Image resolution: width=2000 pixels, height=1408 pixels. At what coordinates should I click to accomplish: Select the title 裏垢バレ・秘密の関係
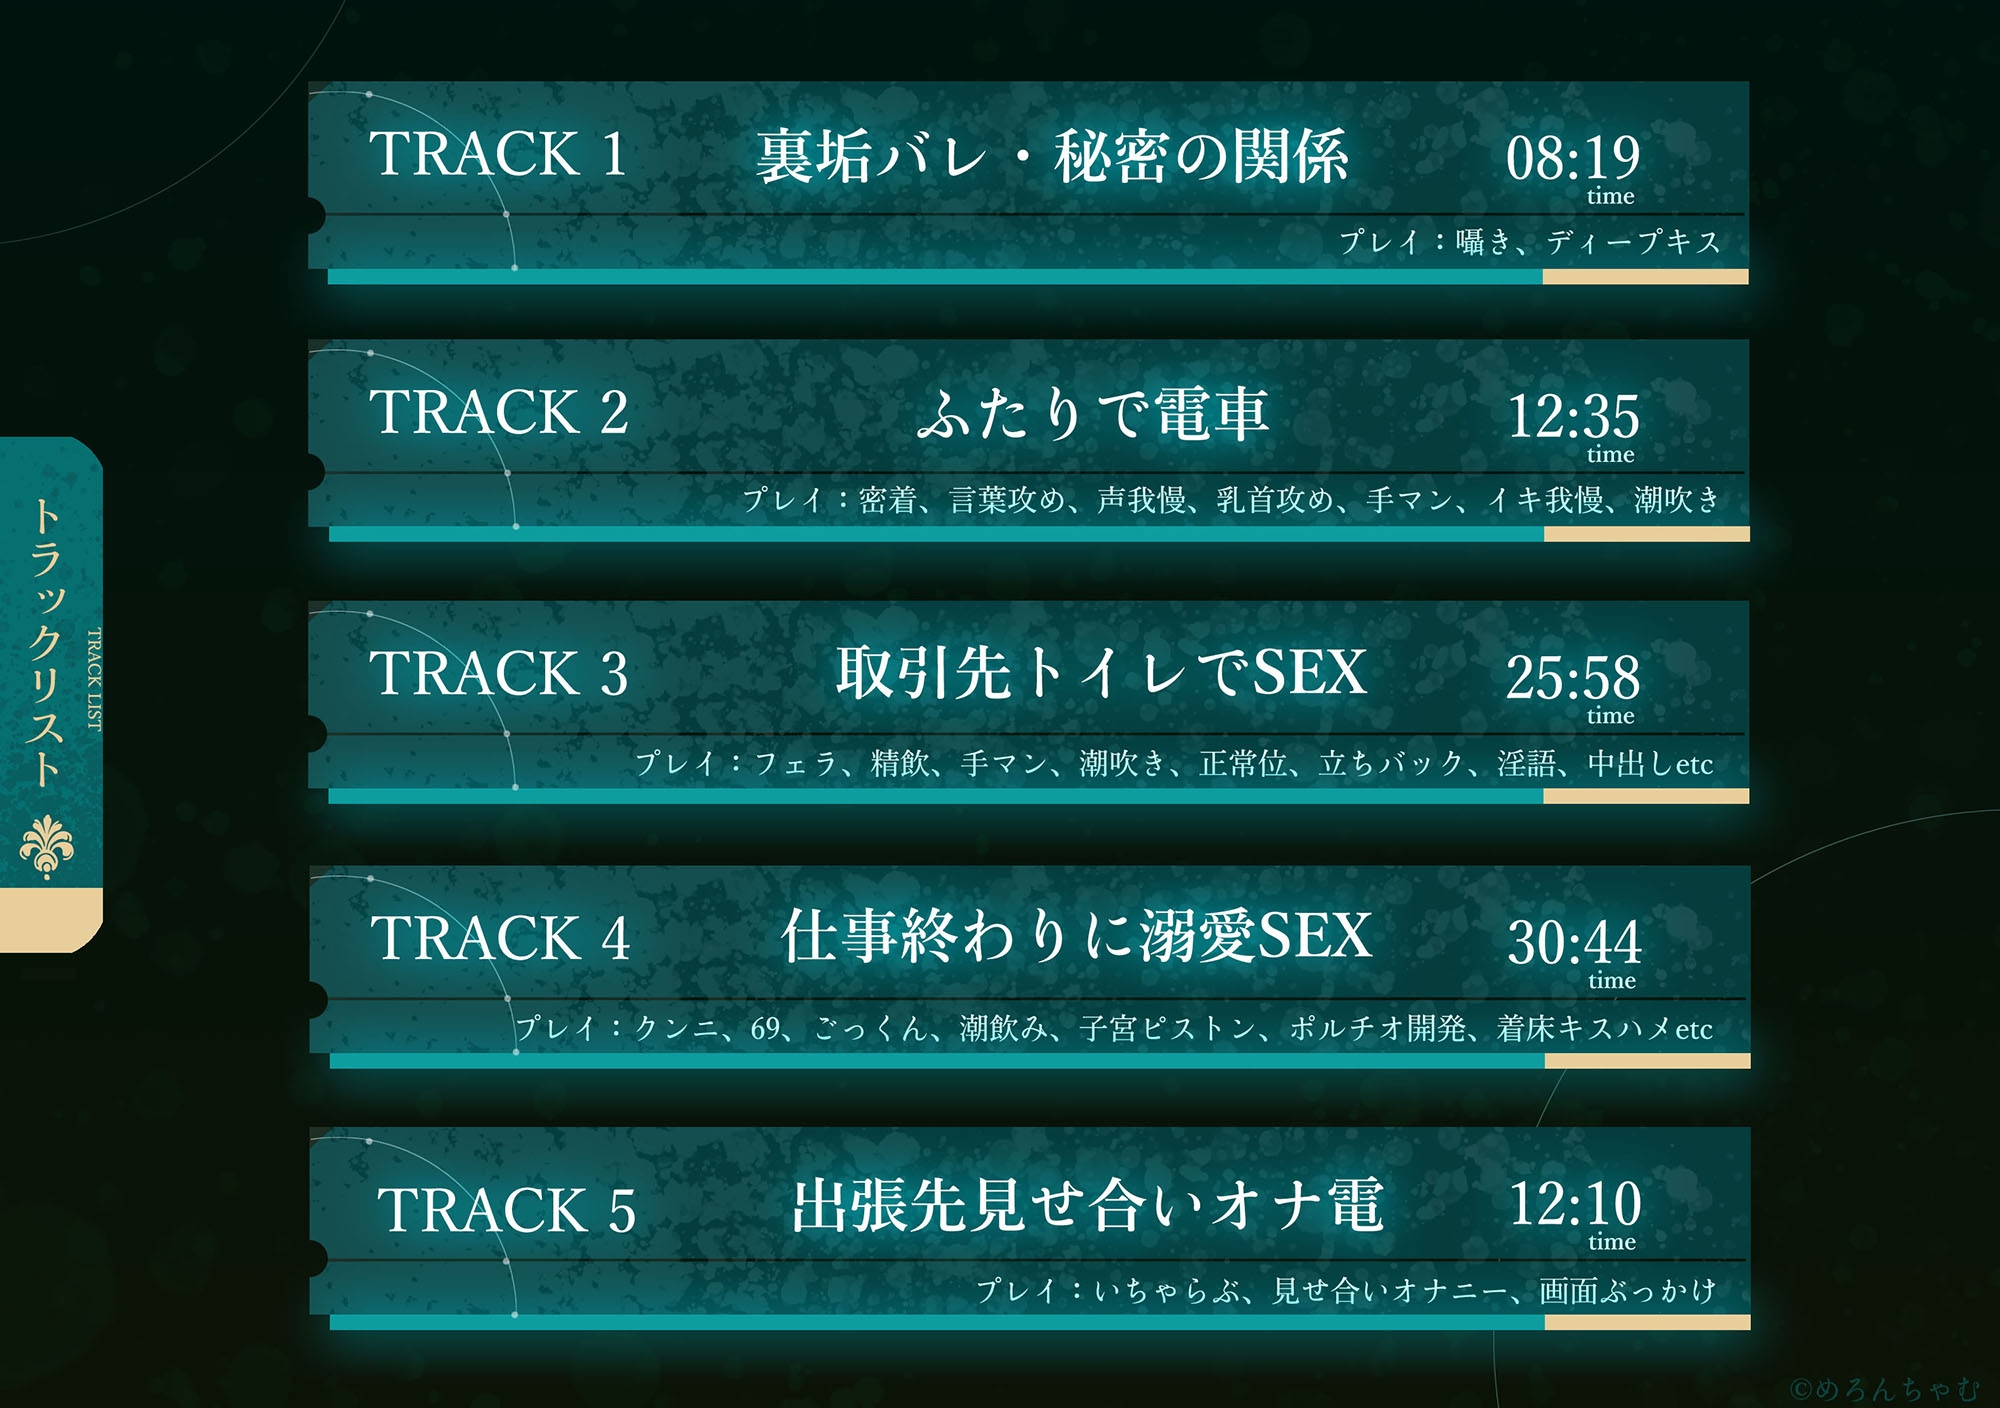1051,157
